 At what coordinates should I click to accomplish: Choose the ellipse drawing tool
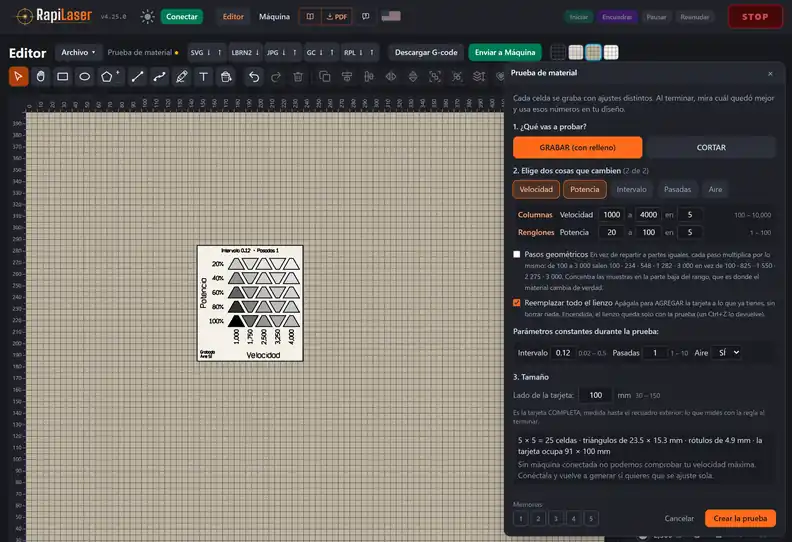point(85,77)
